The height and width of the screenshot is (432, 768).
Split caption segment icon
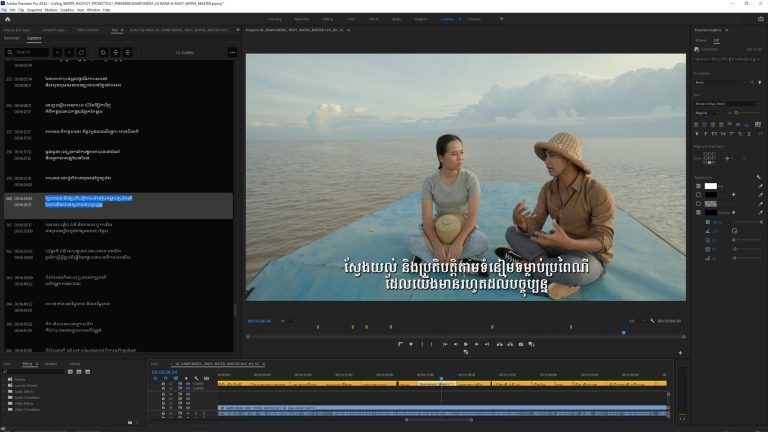point(116,52)
